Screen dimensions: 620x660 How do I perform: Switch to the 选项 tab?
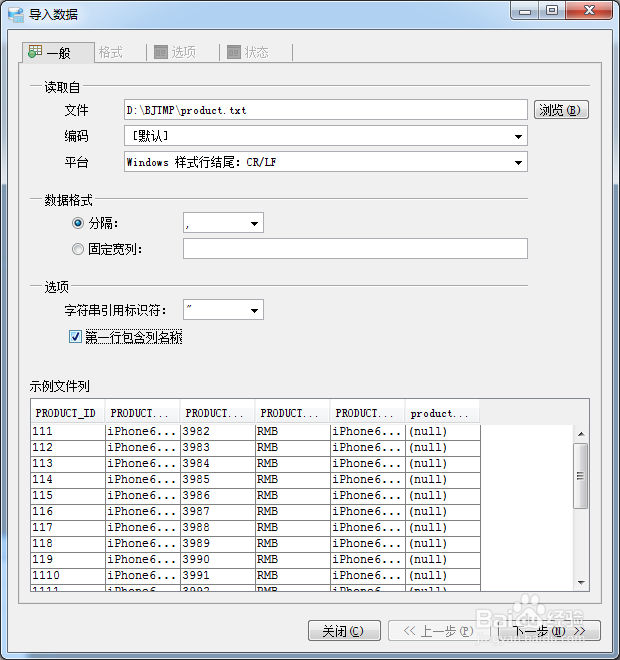click(183, 52)
